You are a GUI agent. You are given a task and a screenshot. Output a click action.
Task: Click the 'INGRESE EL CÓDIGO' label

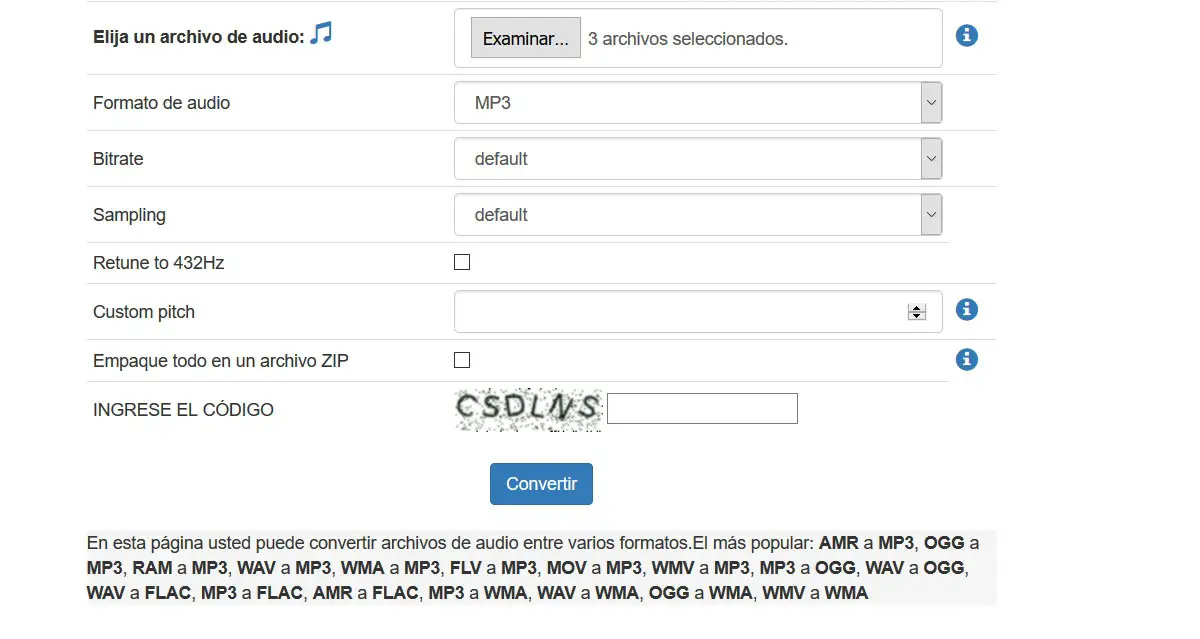coord(183,410)
